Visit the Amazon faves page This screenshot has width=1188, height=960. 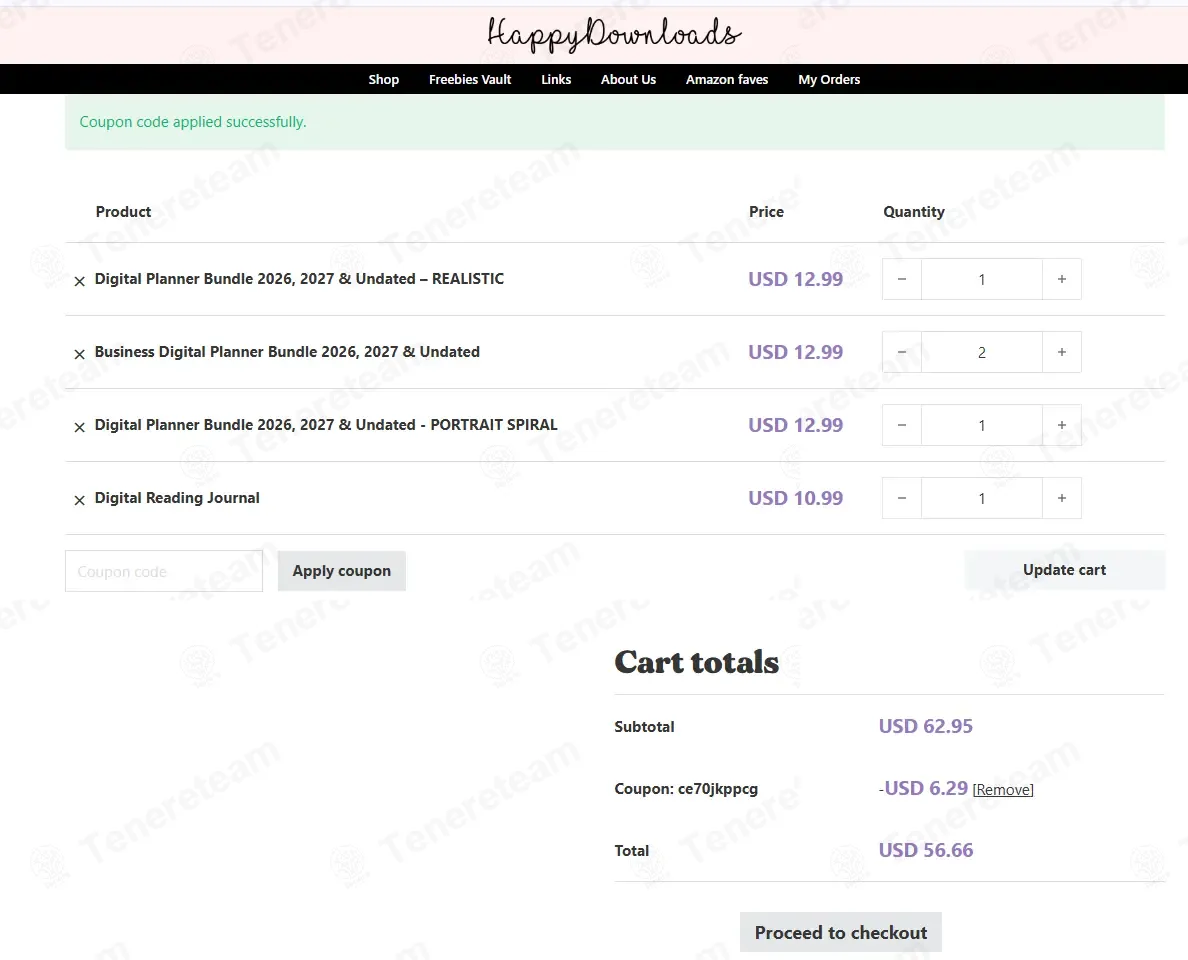727,80
